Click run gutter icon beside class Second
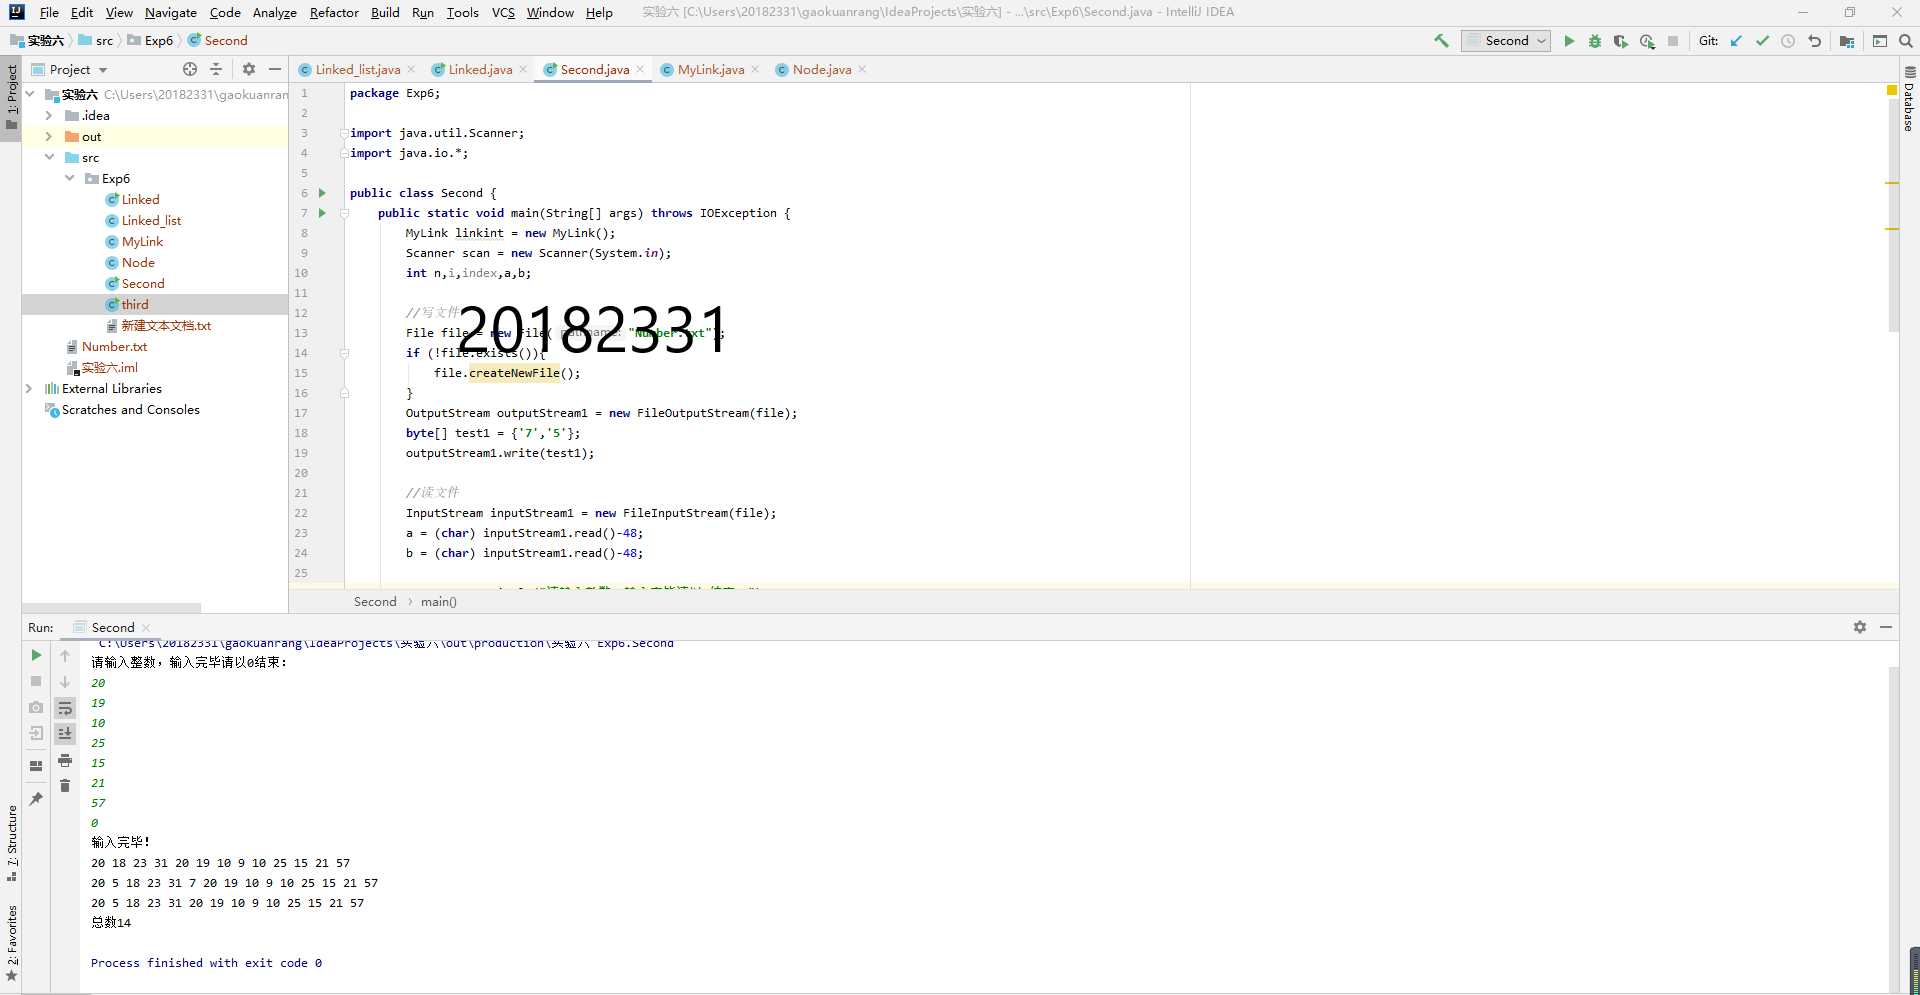The image size is (1920, 995). 322,193
